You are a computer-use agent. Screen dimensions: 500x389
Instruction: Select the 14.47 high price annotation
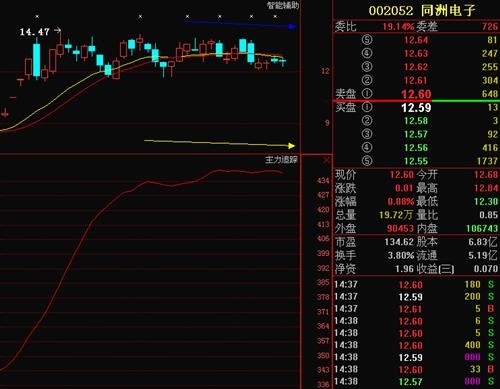(34, 32)
